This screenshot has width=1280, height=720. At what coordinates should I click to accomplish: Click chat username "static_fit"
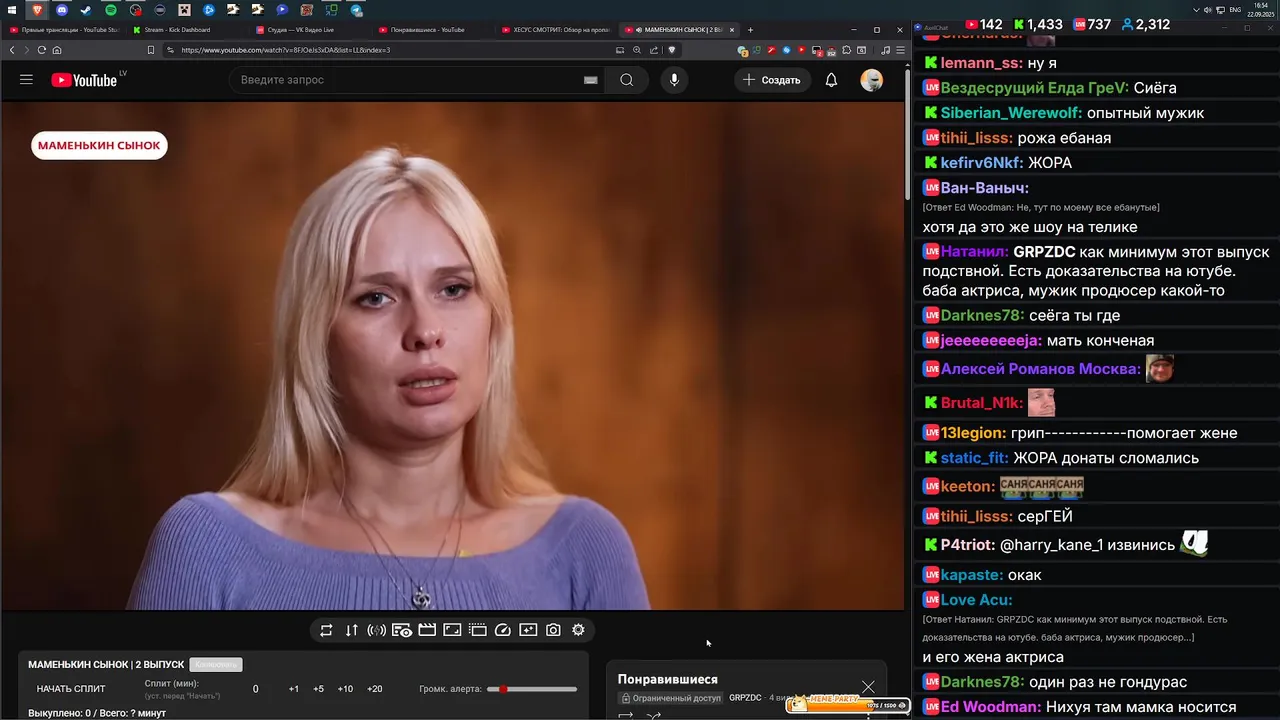point(974,458)
